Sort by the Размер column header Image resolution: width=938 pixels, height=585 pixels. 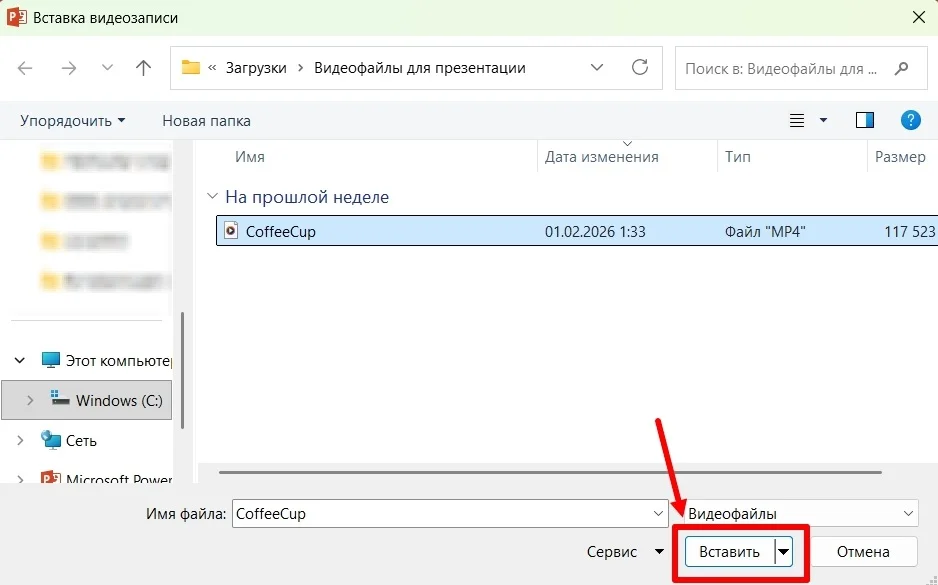(x=900, y=157)
